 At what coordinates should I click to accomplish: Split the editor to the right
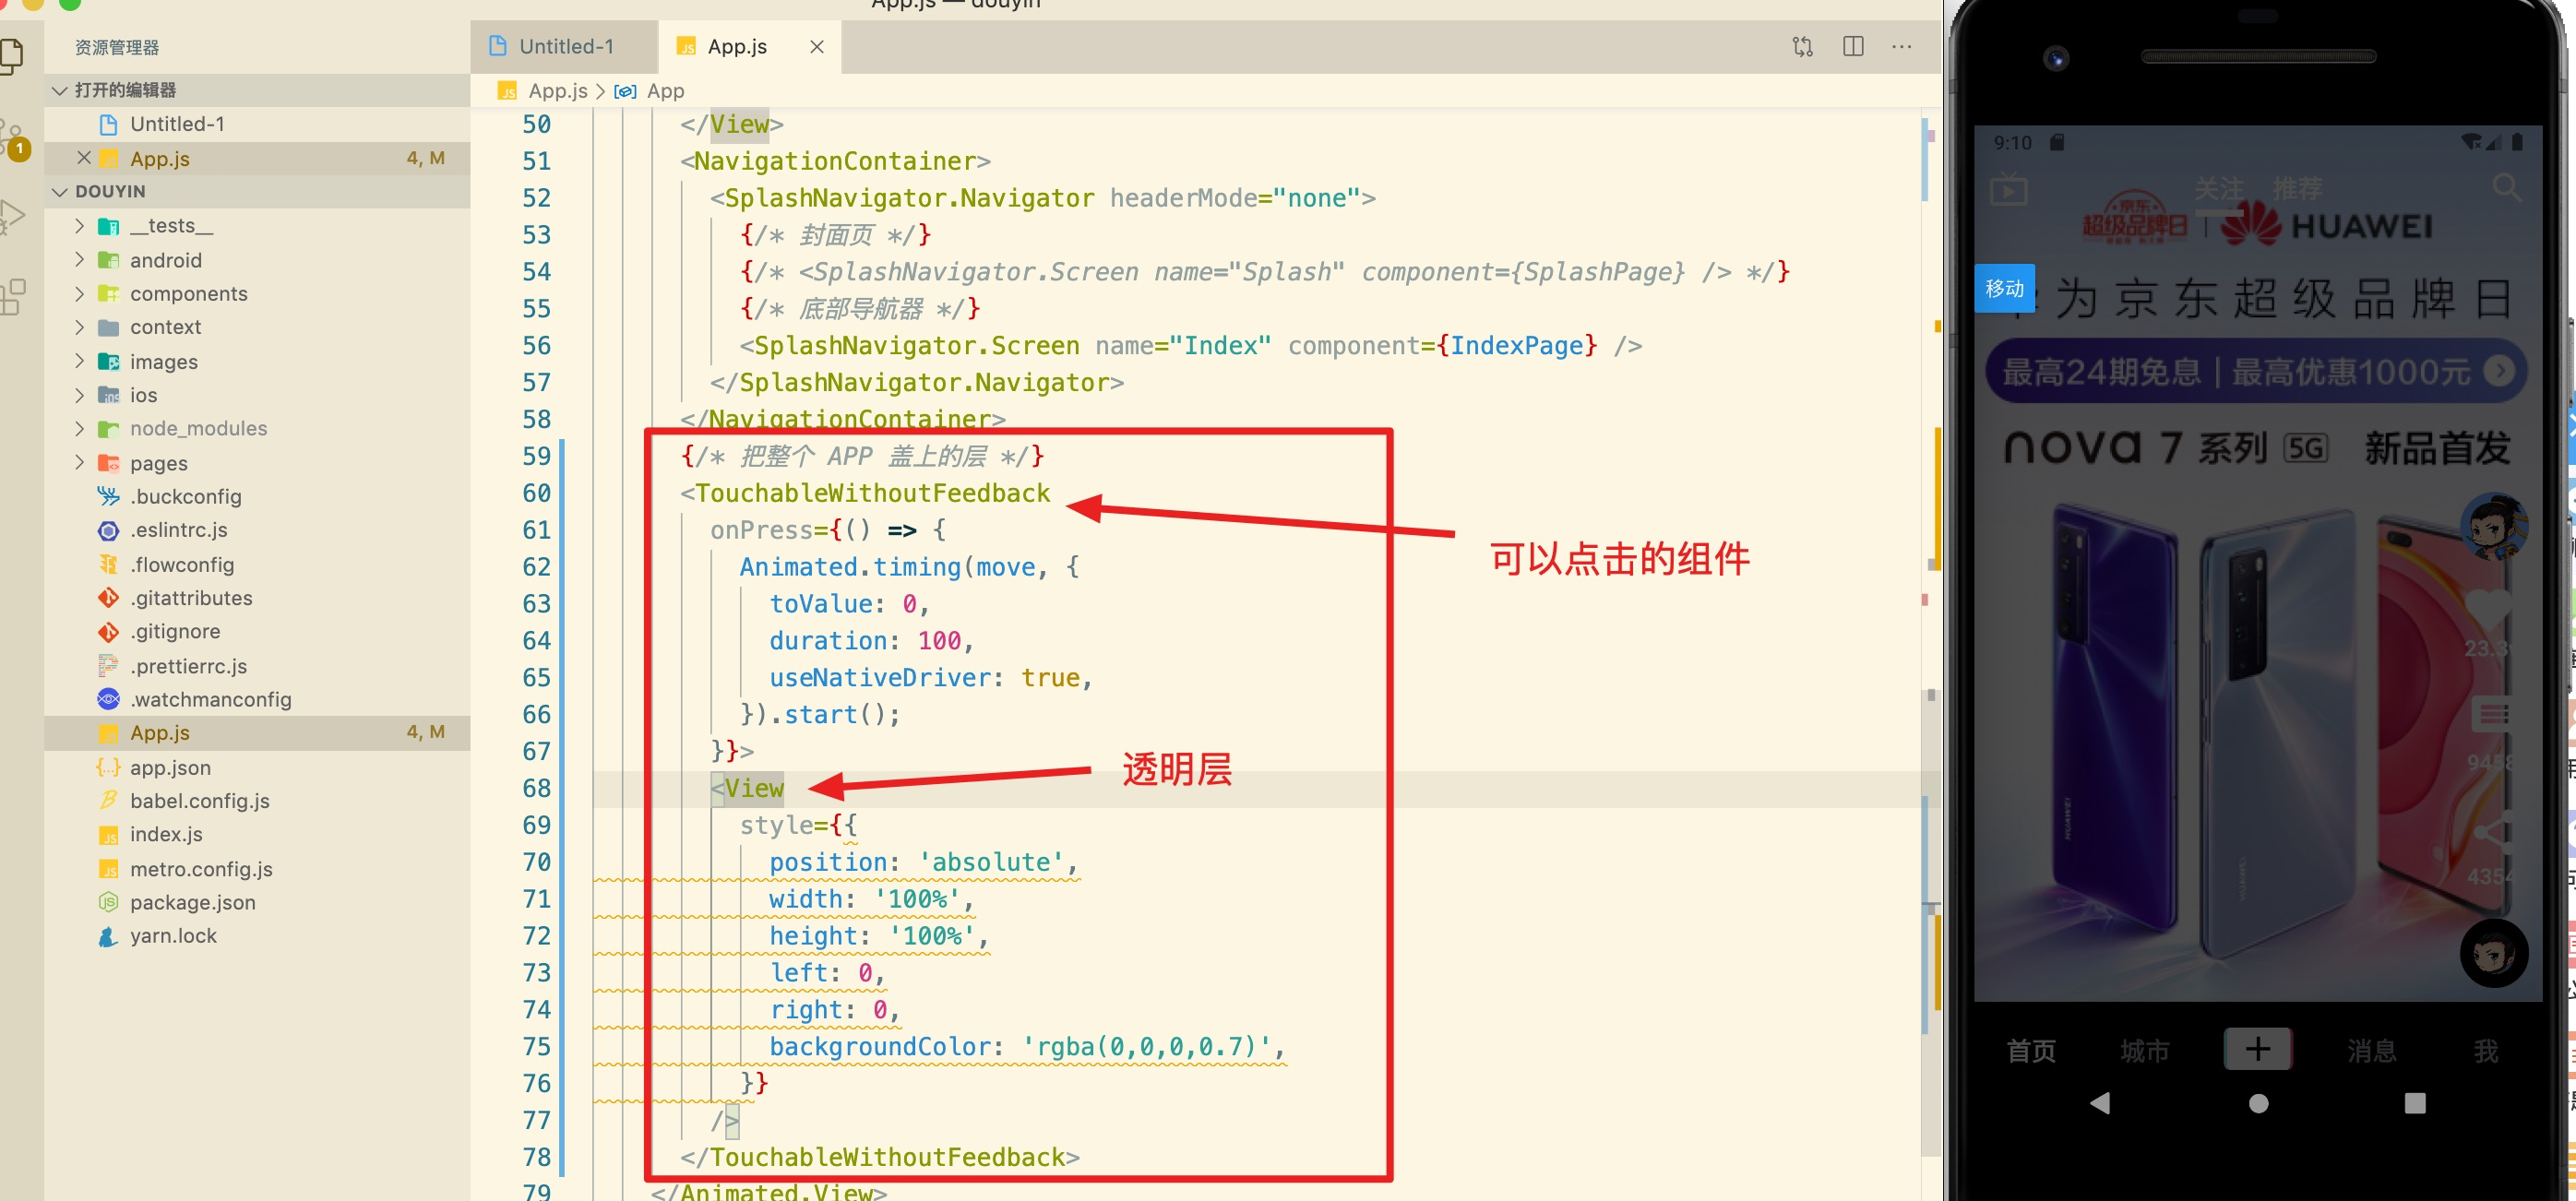[x=1852, y=46]
